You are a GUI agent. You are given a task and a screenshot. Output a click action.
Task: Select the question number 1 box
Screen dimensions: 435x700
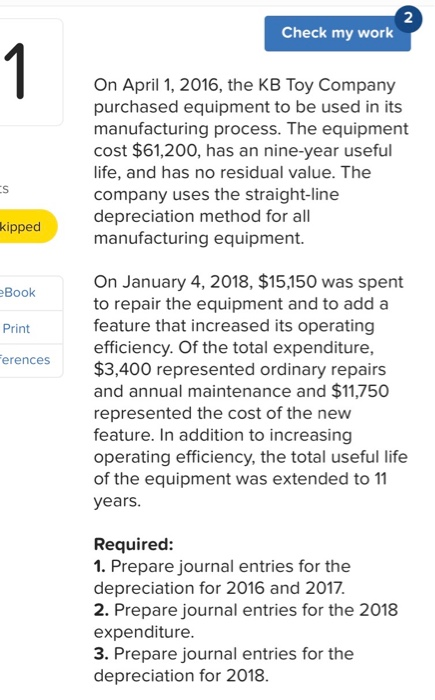click(30, 72)
